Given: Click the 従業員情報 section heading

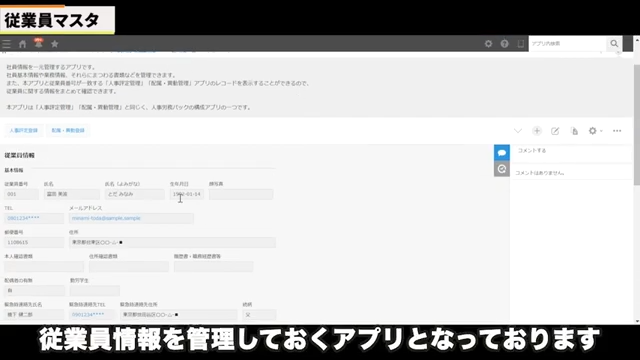Looking at the screenshot, I should pos(20,156).
